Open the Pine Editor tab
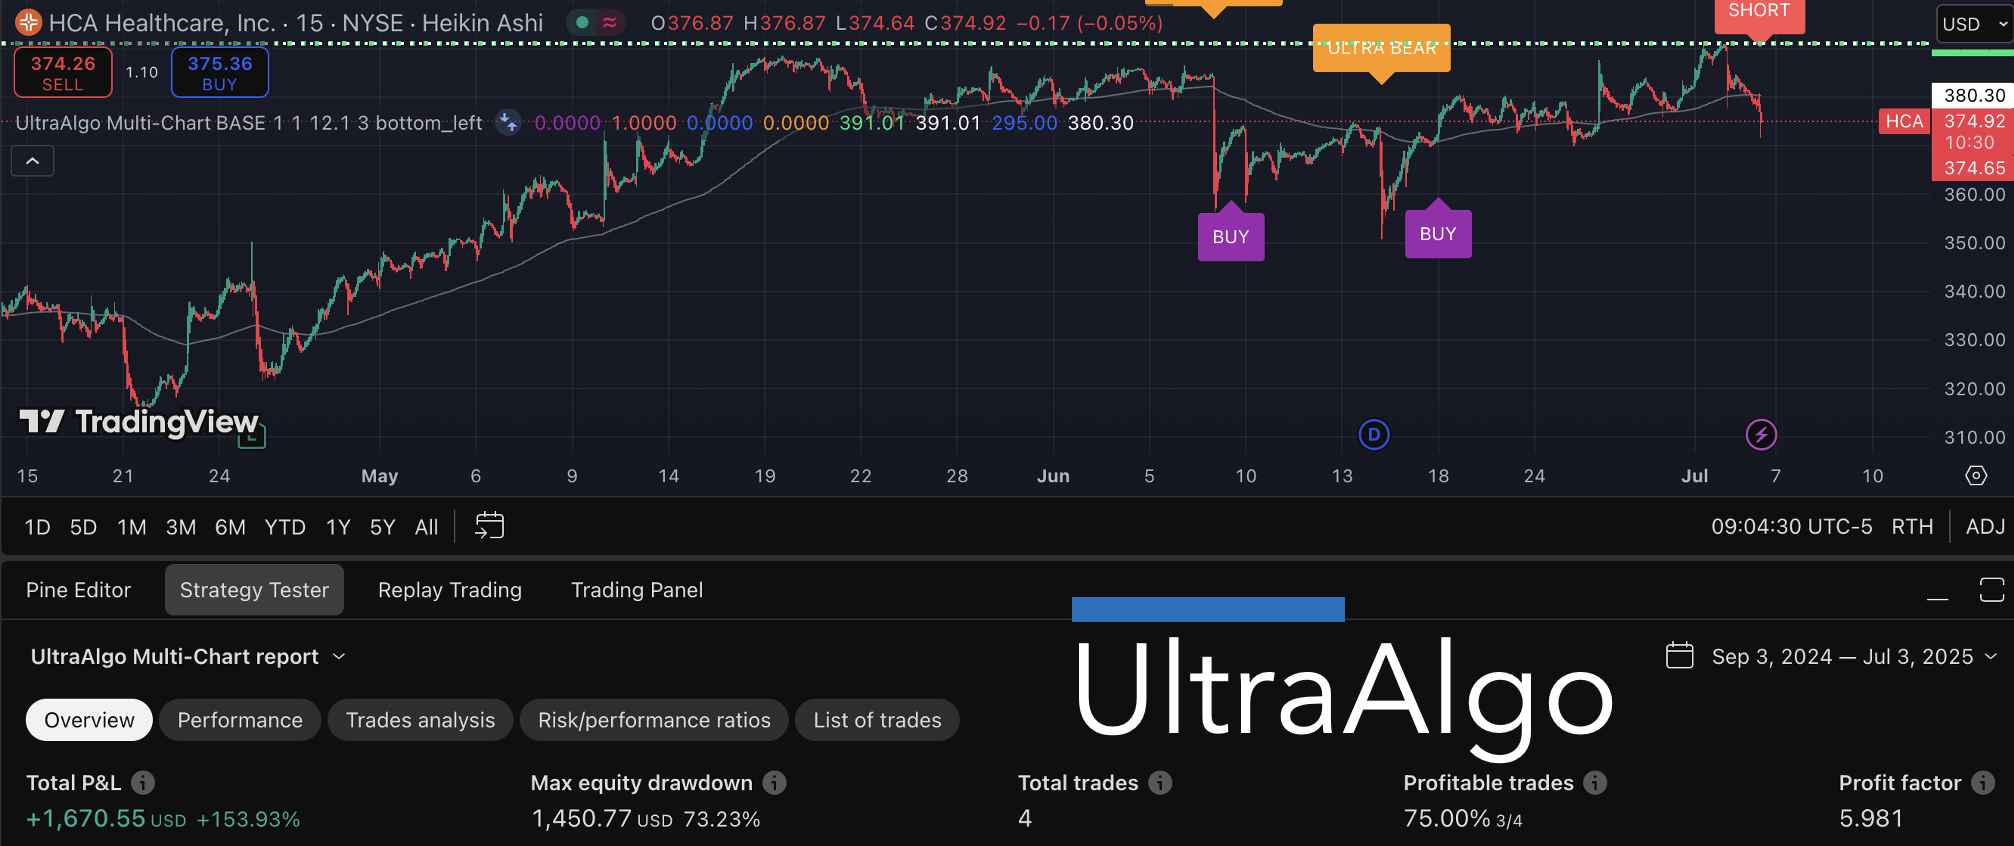 point(79,590)
